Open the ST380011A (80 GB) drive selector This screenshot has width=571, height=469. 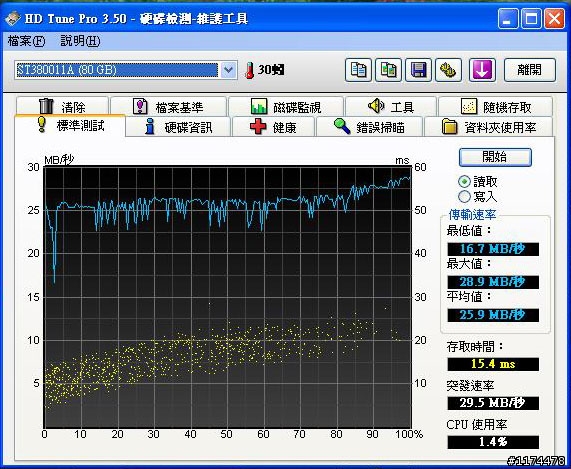(x=126, y=70)
